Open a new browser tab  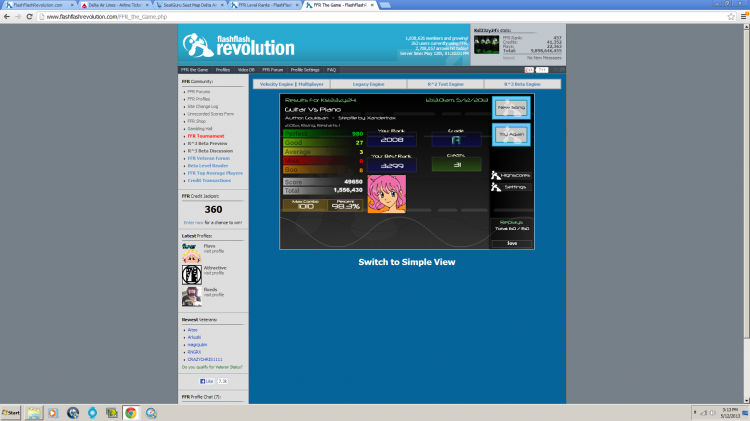[385, 5]
